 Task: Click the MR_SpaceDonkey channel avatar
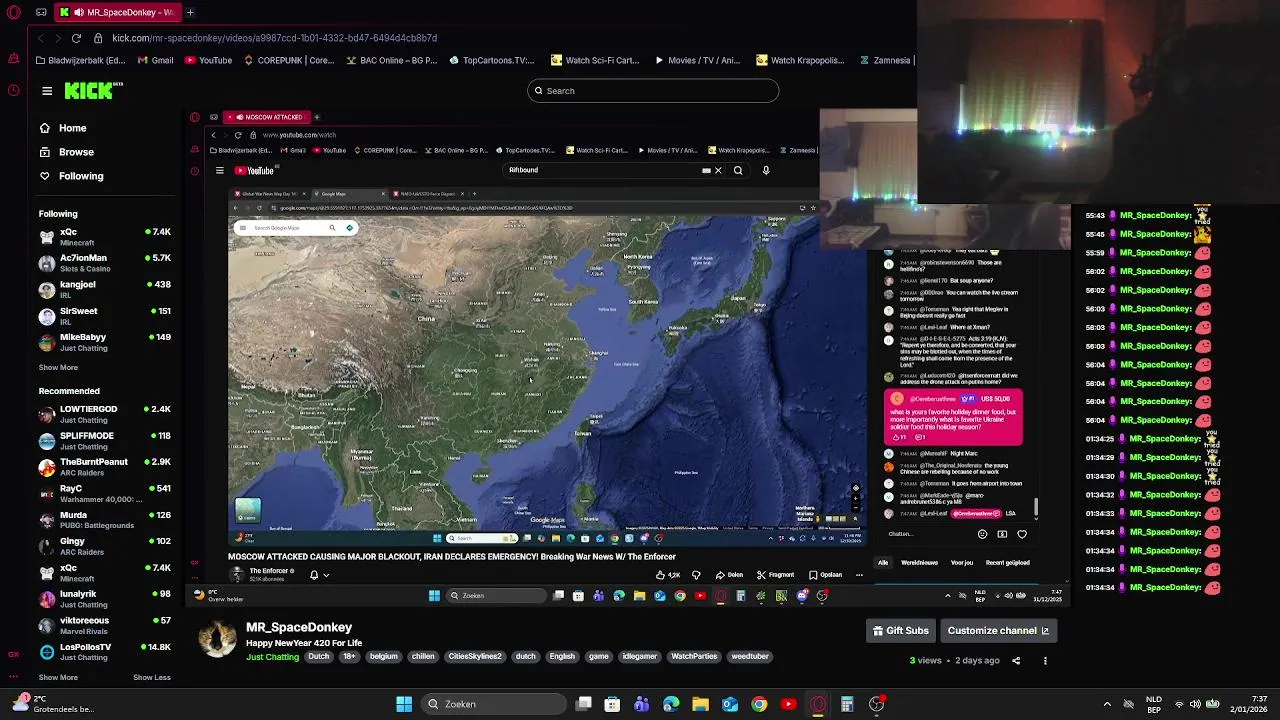click(x=216, y=638)
